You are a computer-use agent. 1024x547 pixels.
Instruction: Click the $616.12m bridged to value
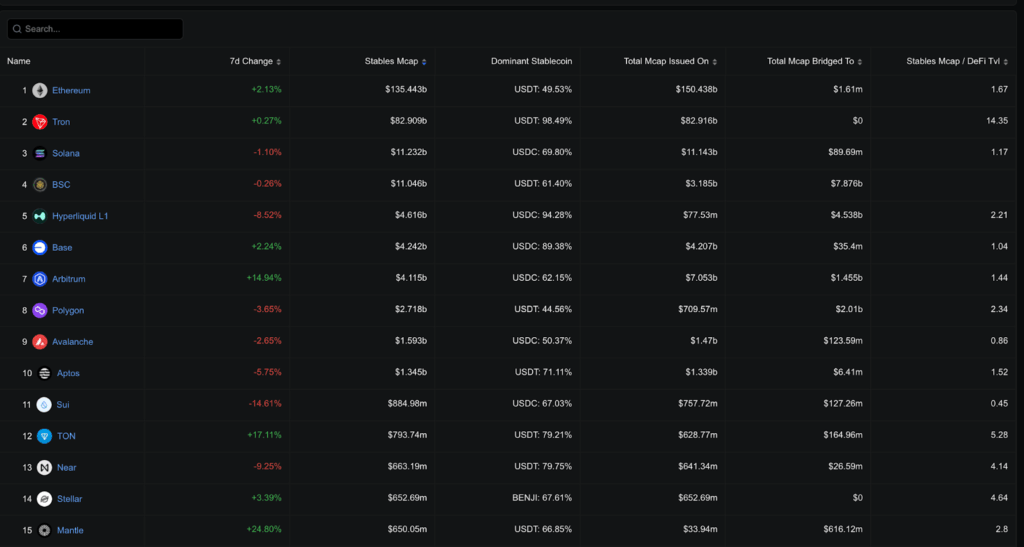pos(843,529)
